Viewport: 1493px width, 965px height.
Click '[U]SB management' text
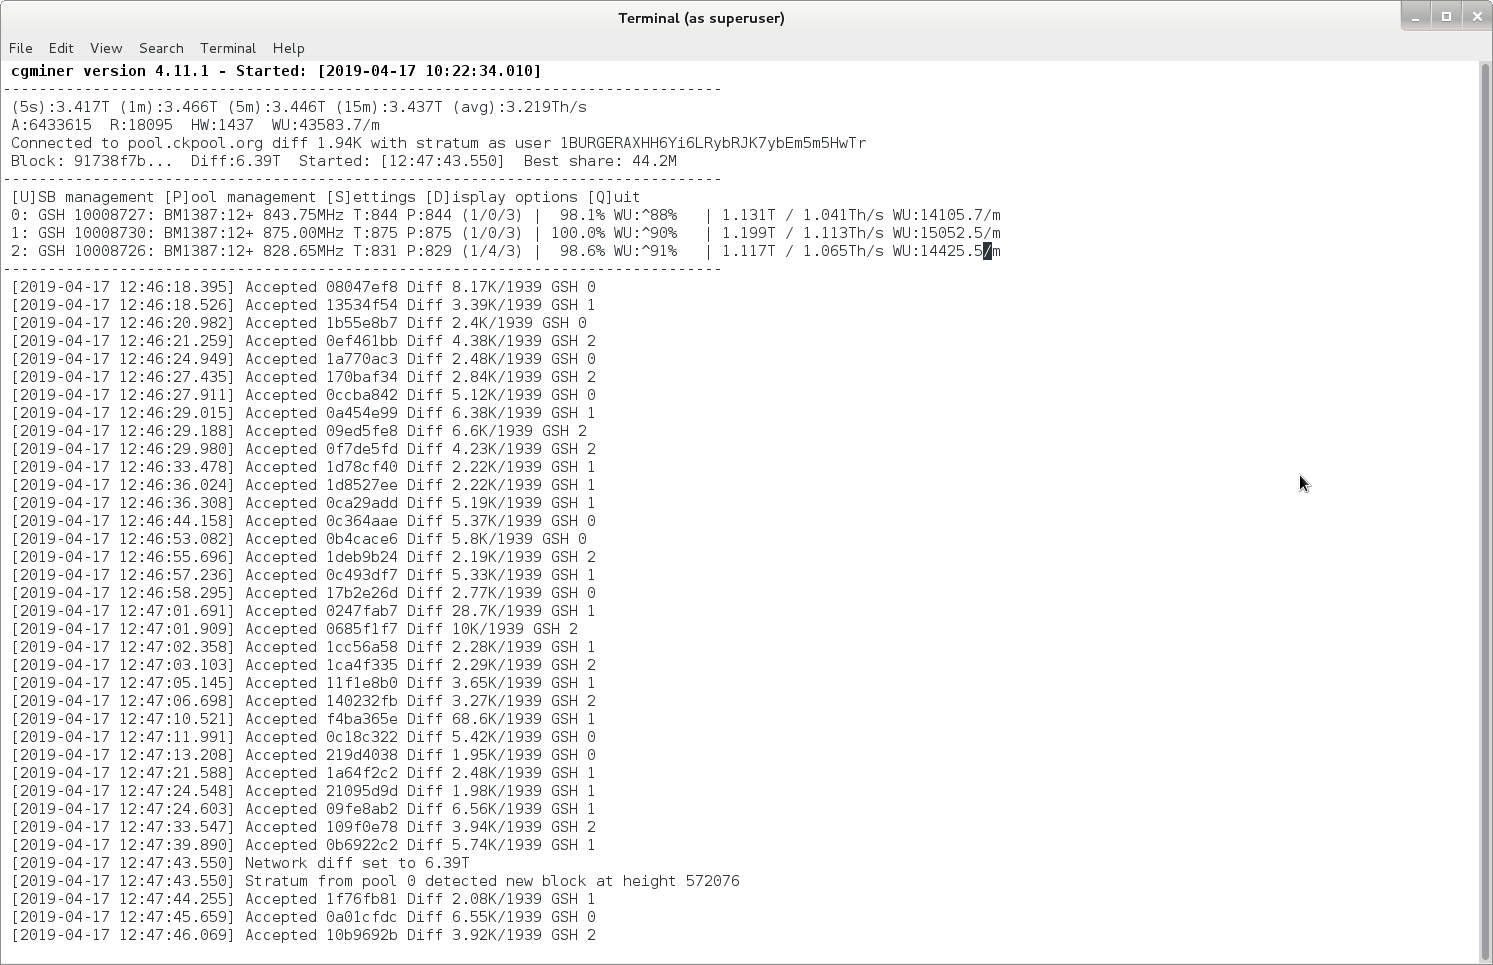[83, 197]
